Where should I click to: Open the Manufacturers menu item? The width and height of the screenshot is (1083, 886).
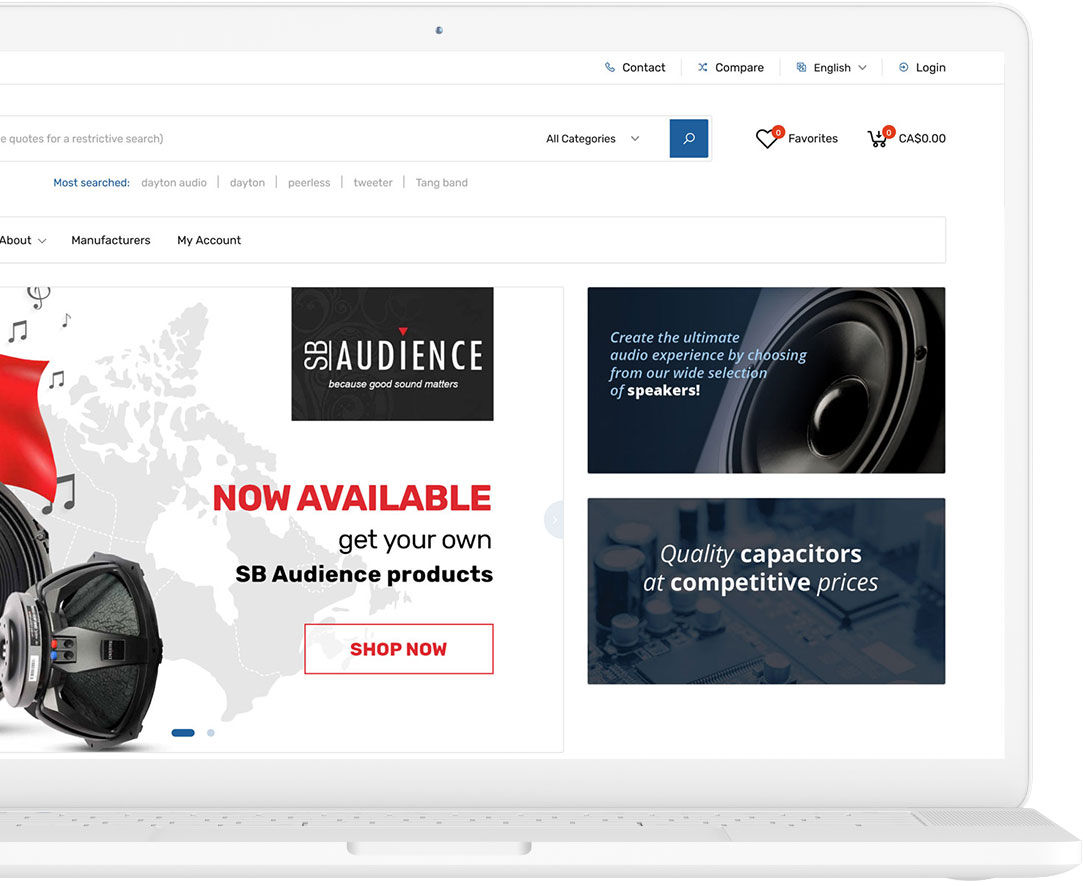[x=111, y=240]
